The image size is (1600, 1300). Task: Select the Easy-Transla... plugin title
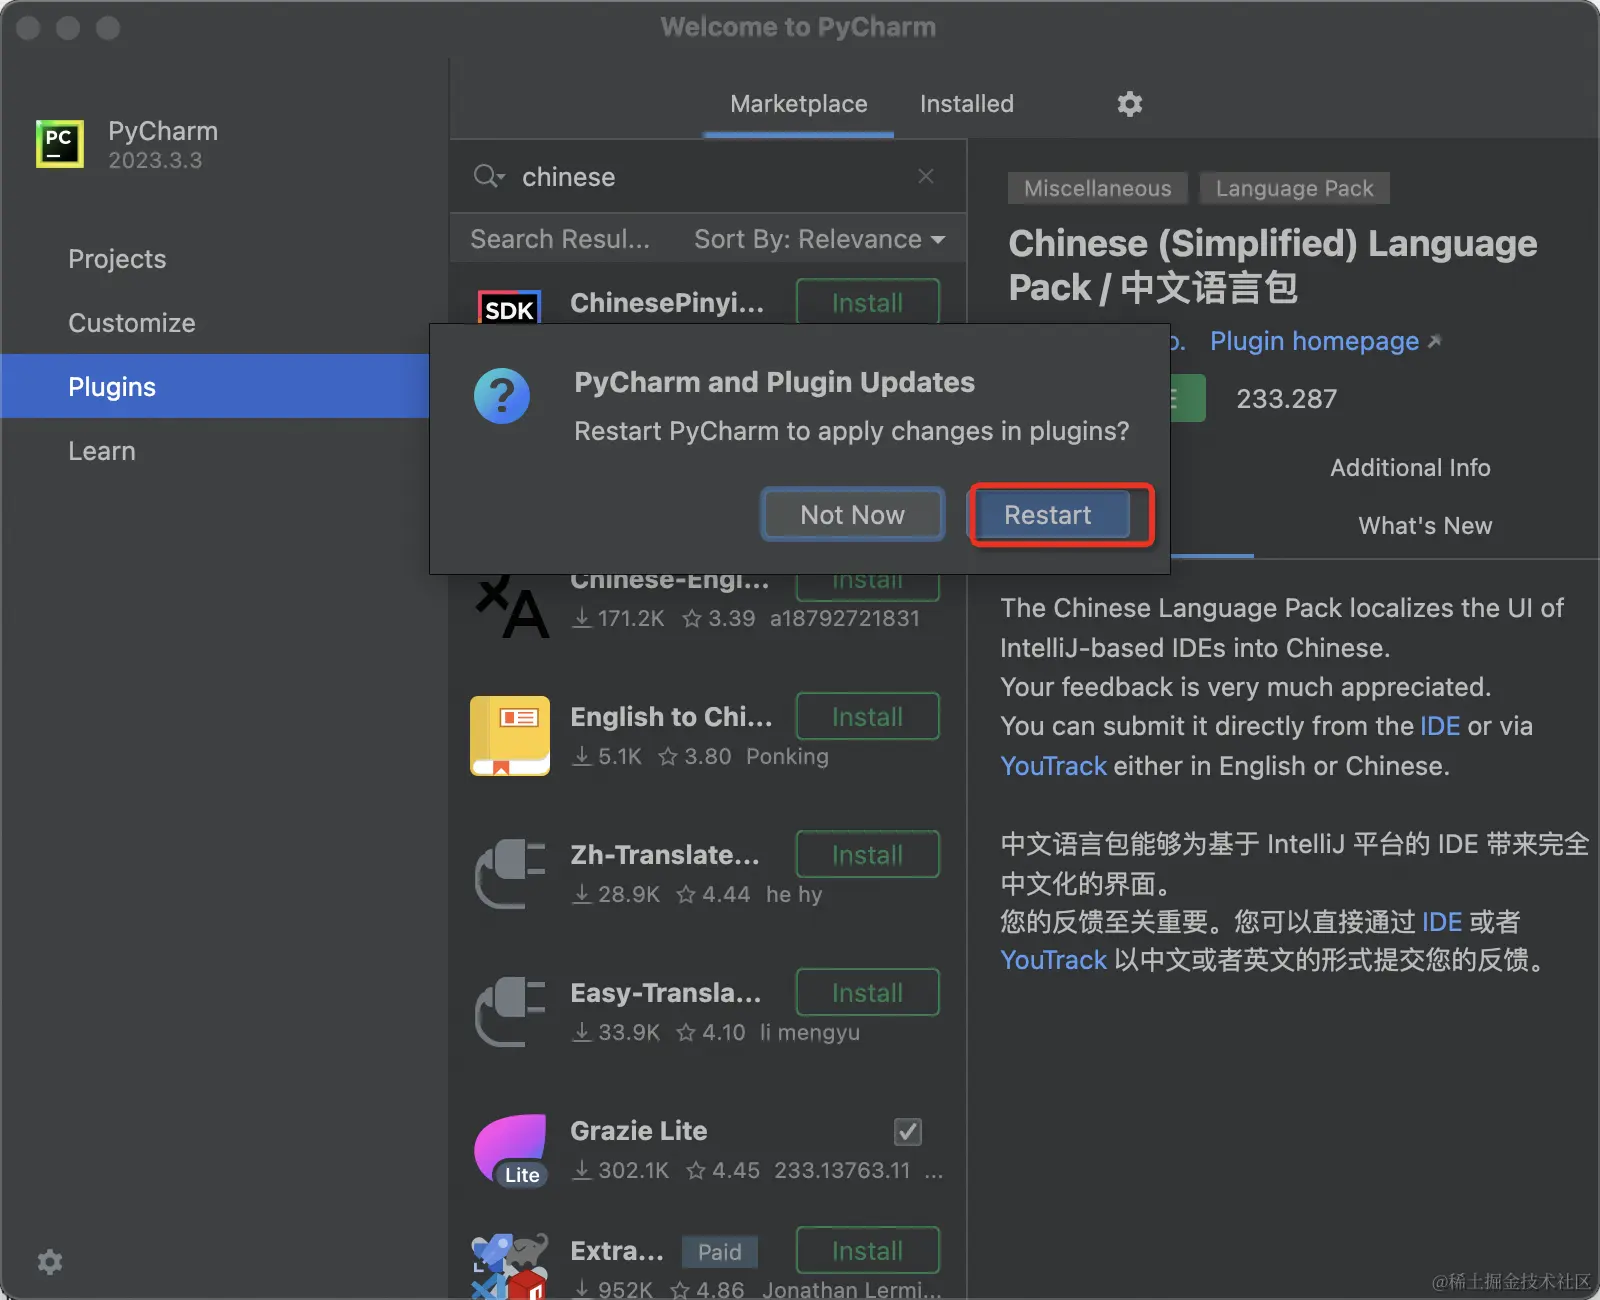pyautogui.click(x=666, y=993)
